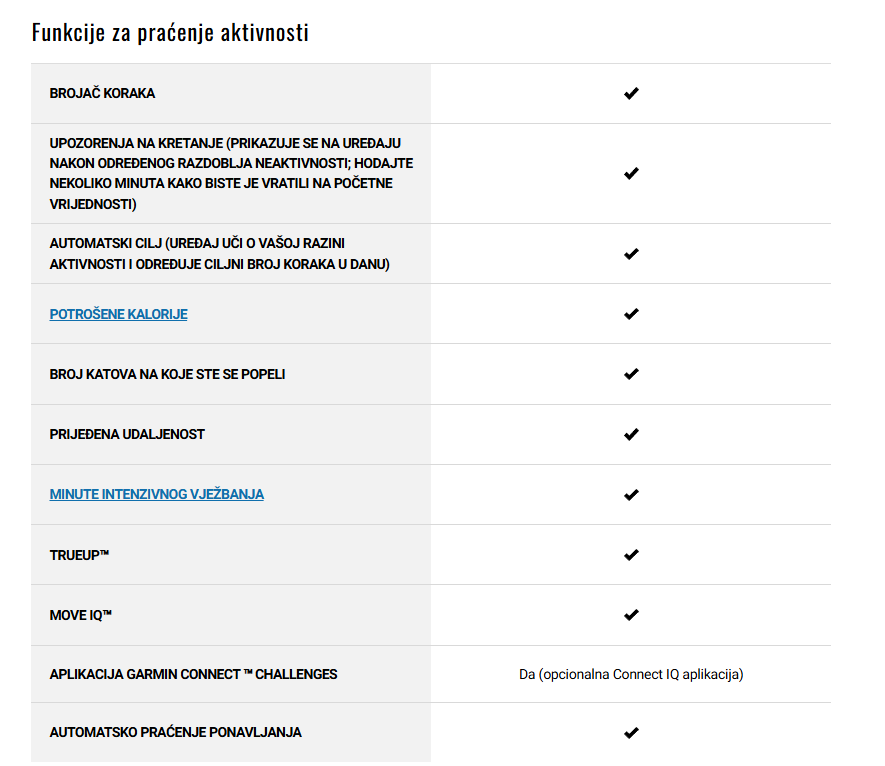885x766 pixels.
Task: Select Aplikacija Garmin Connect Challenges label
Action: pos(193,674)
